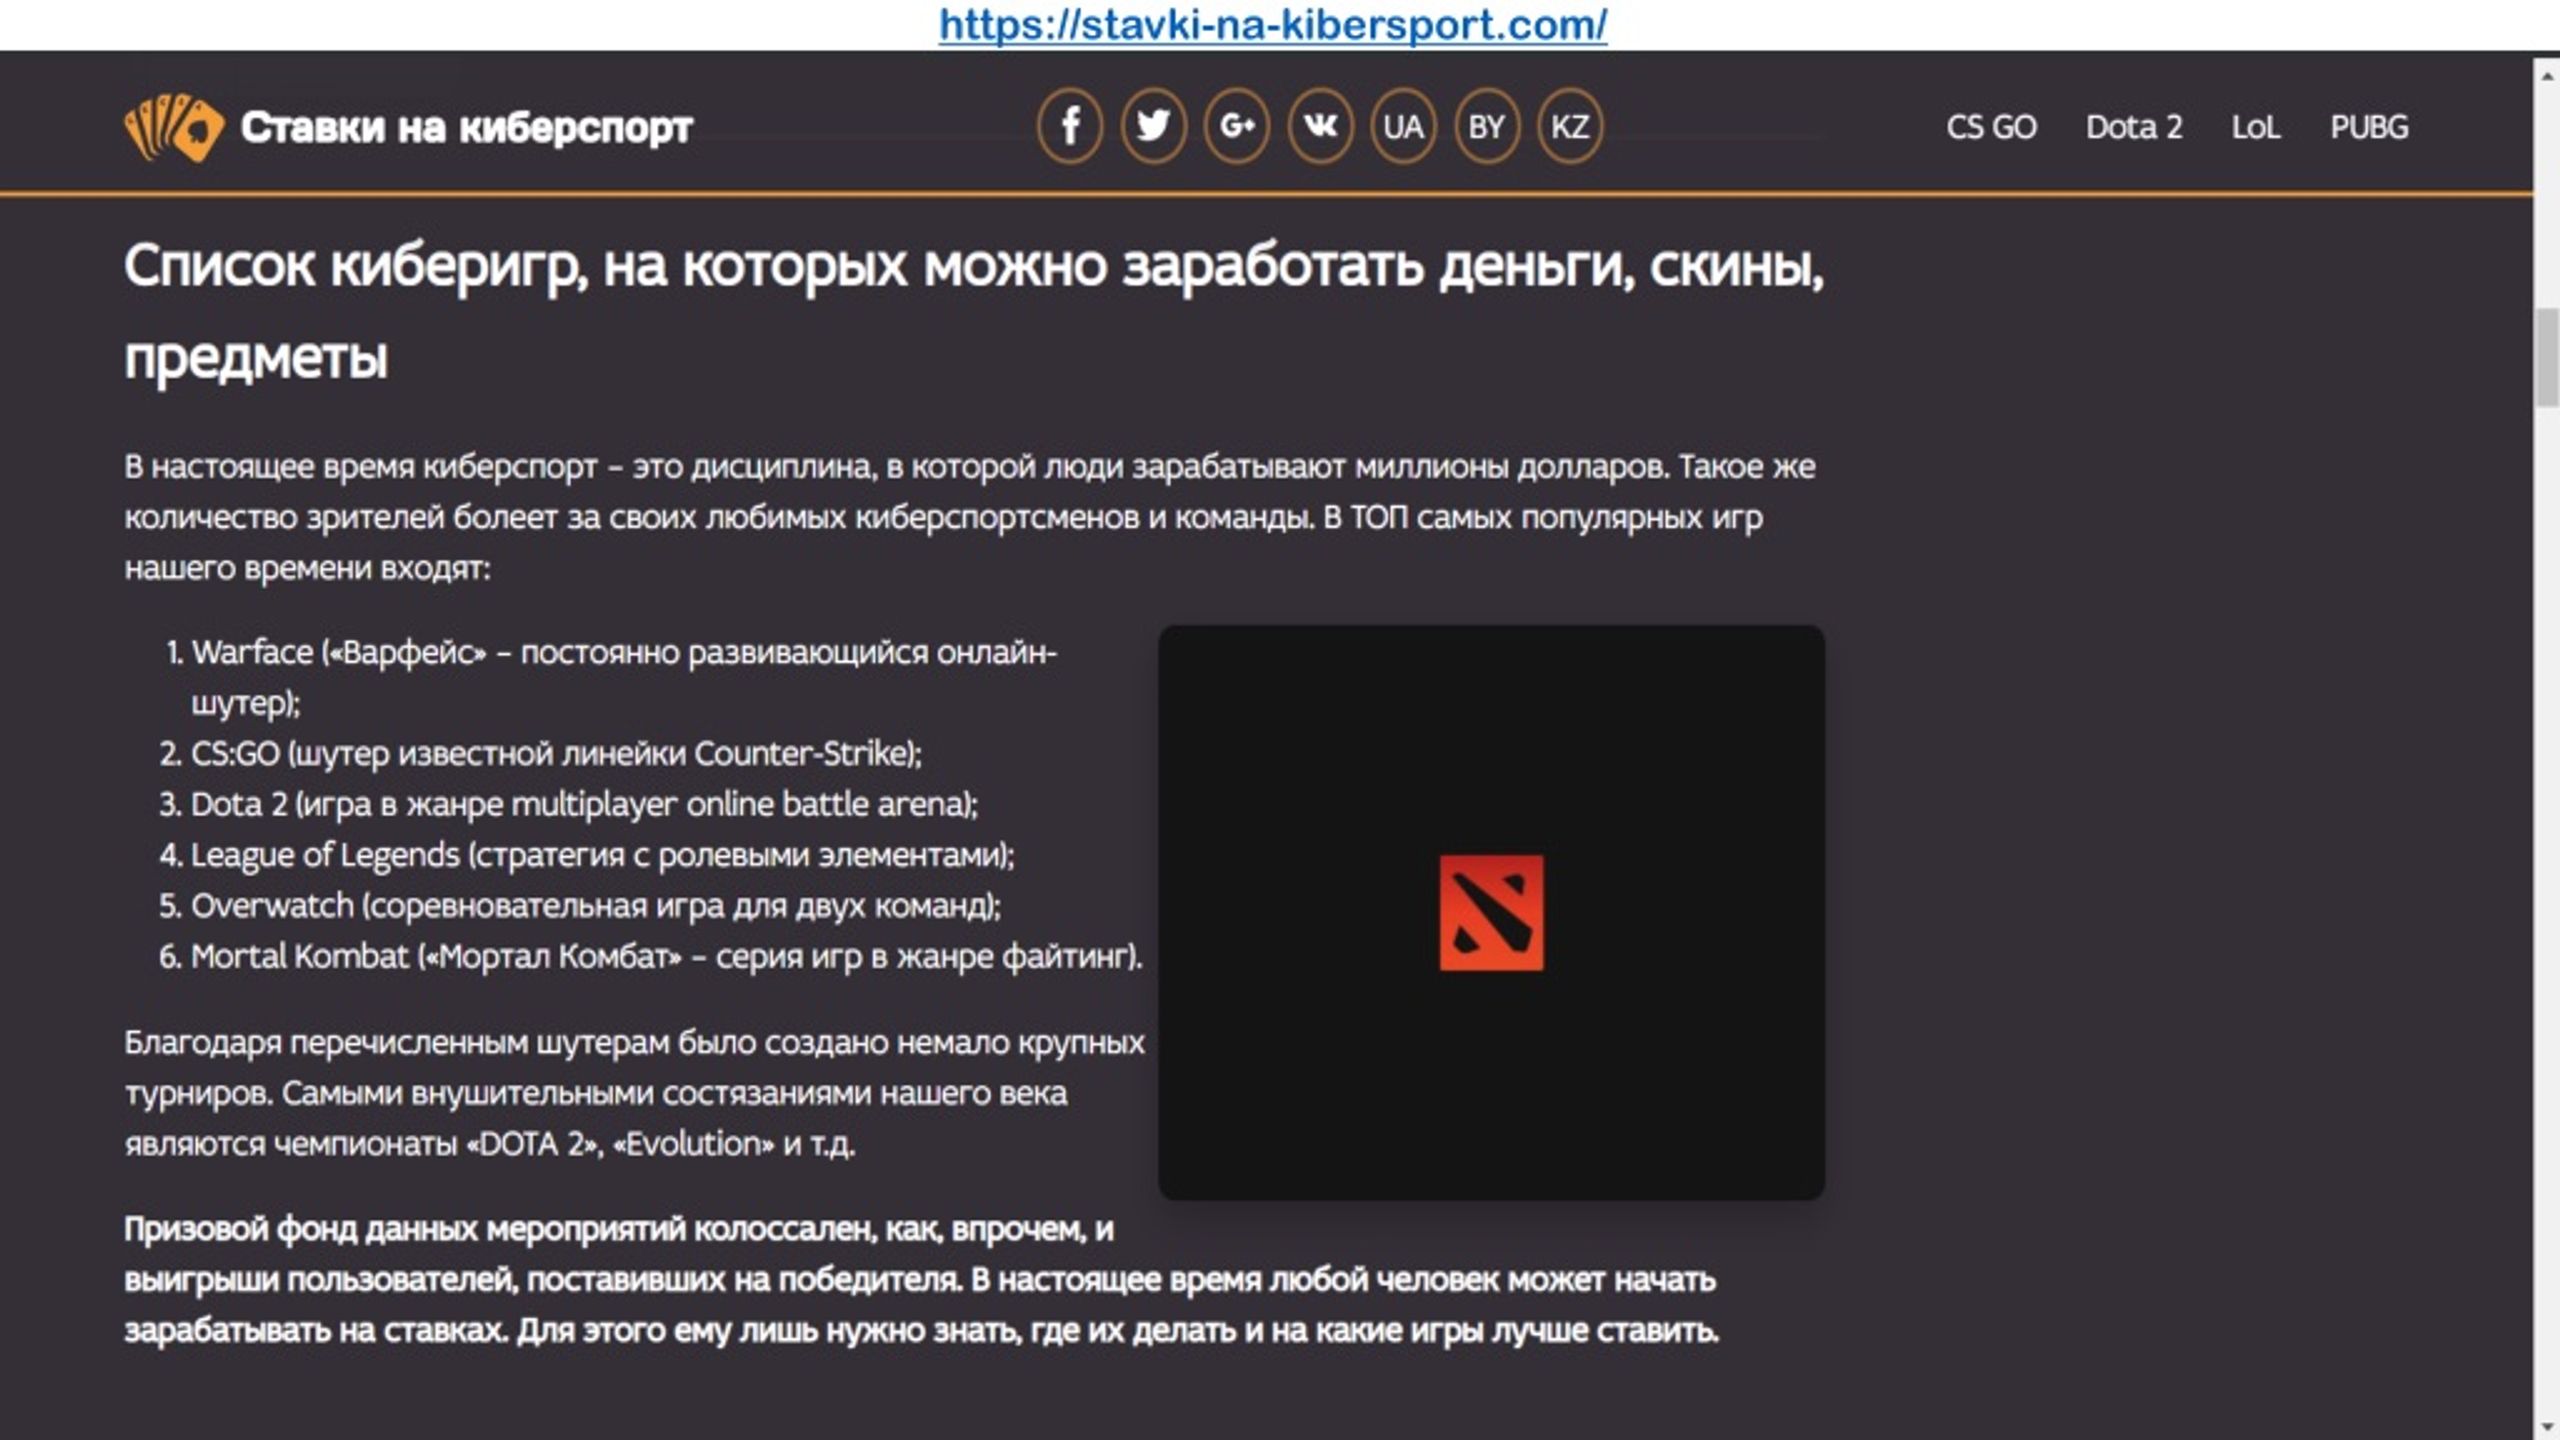
Task: Click the paragraph starting В настоящее время
Action: click(970, 517)
